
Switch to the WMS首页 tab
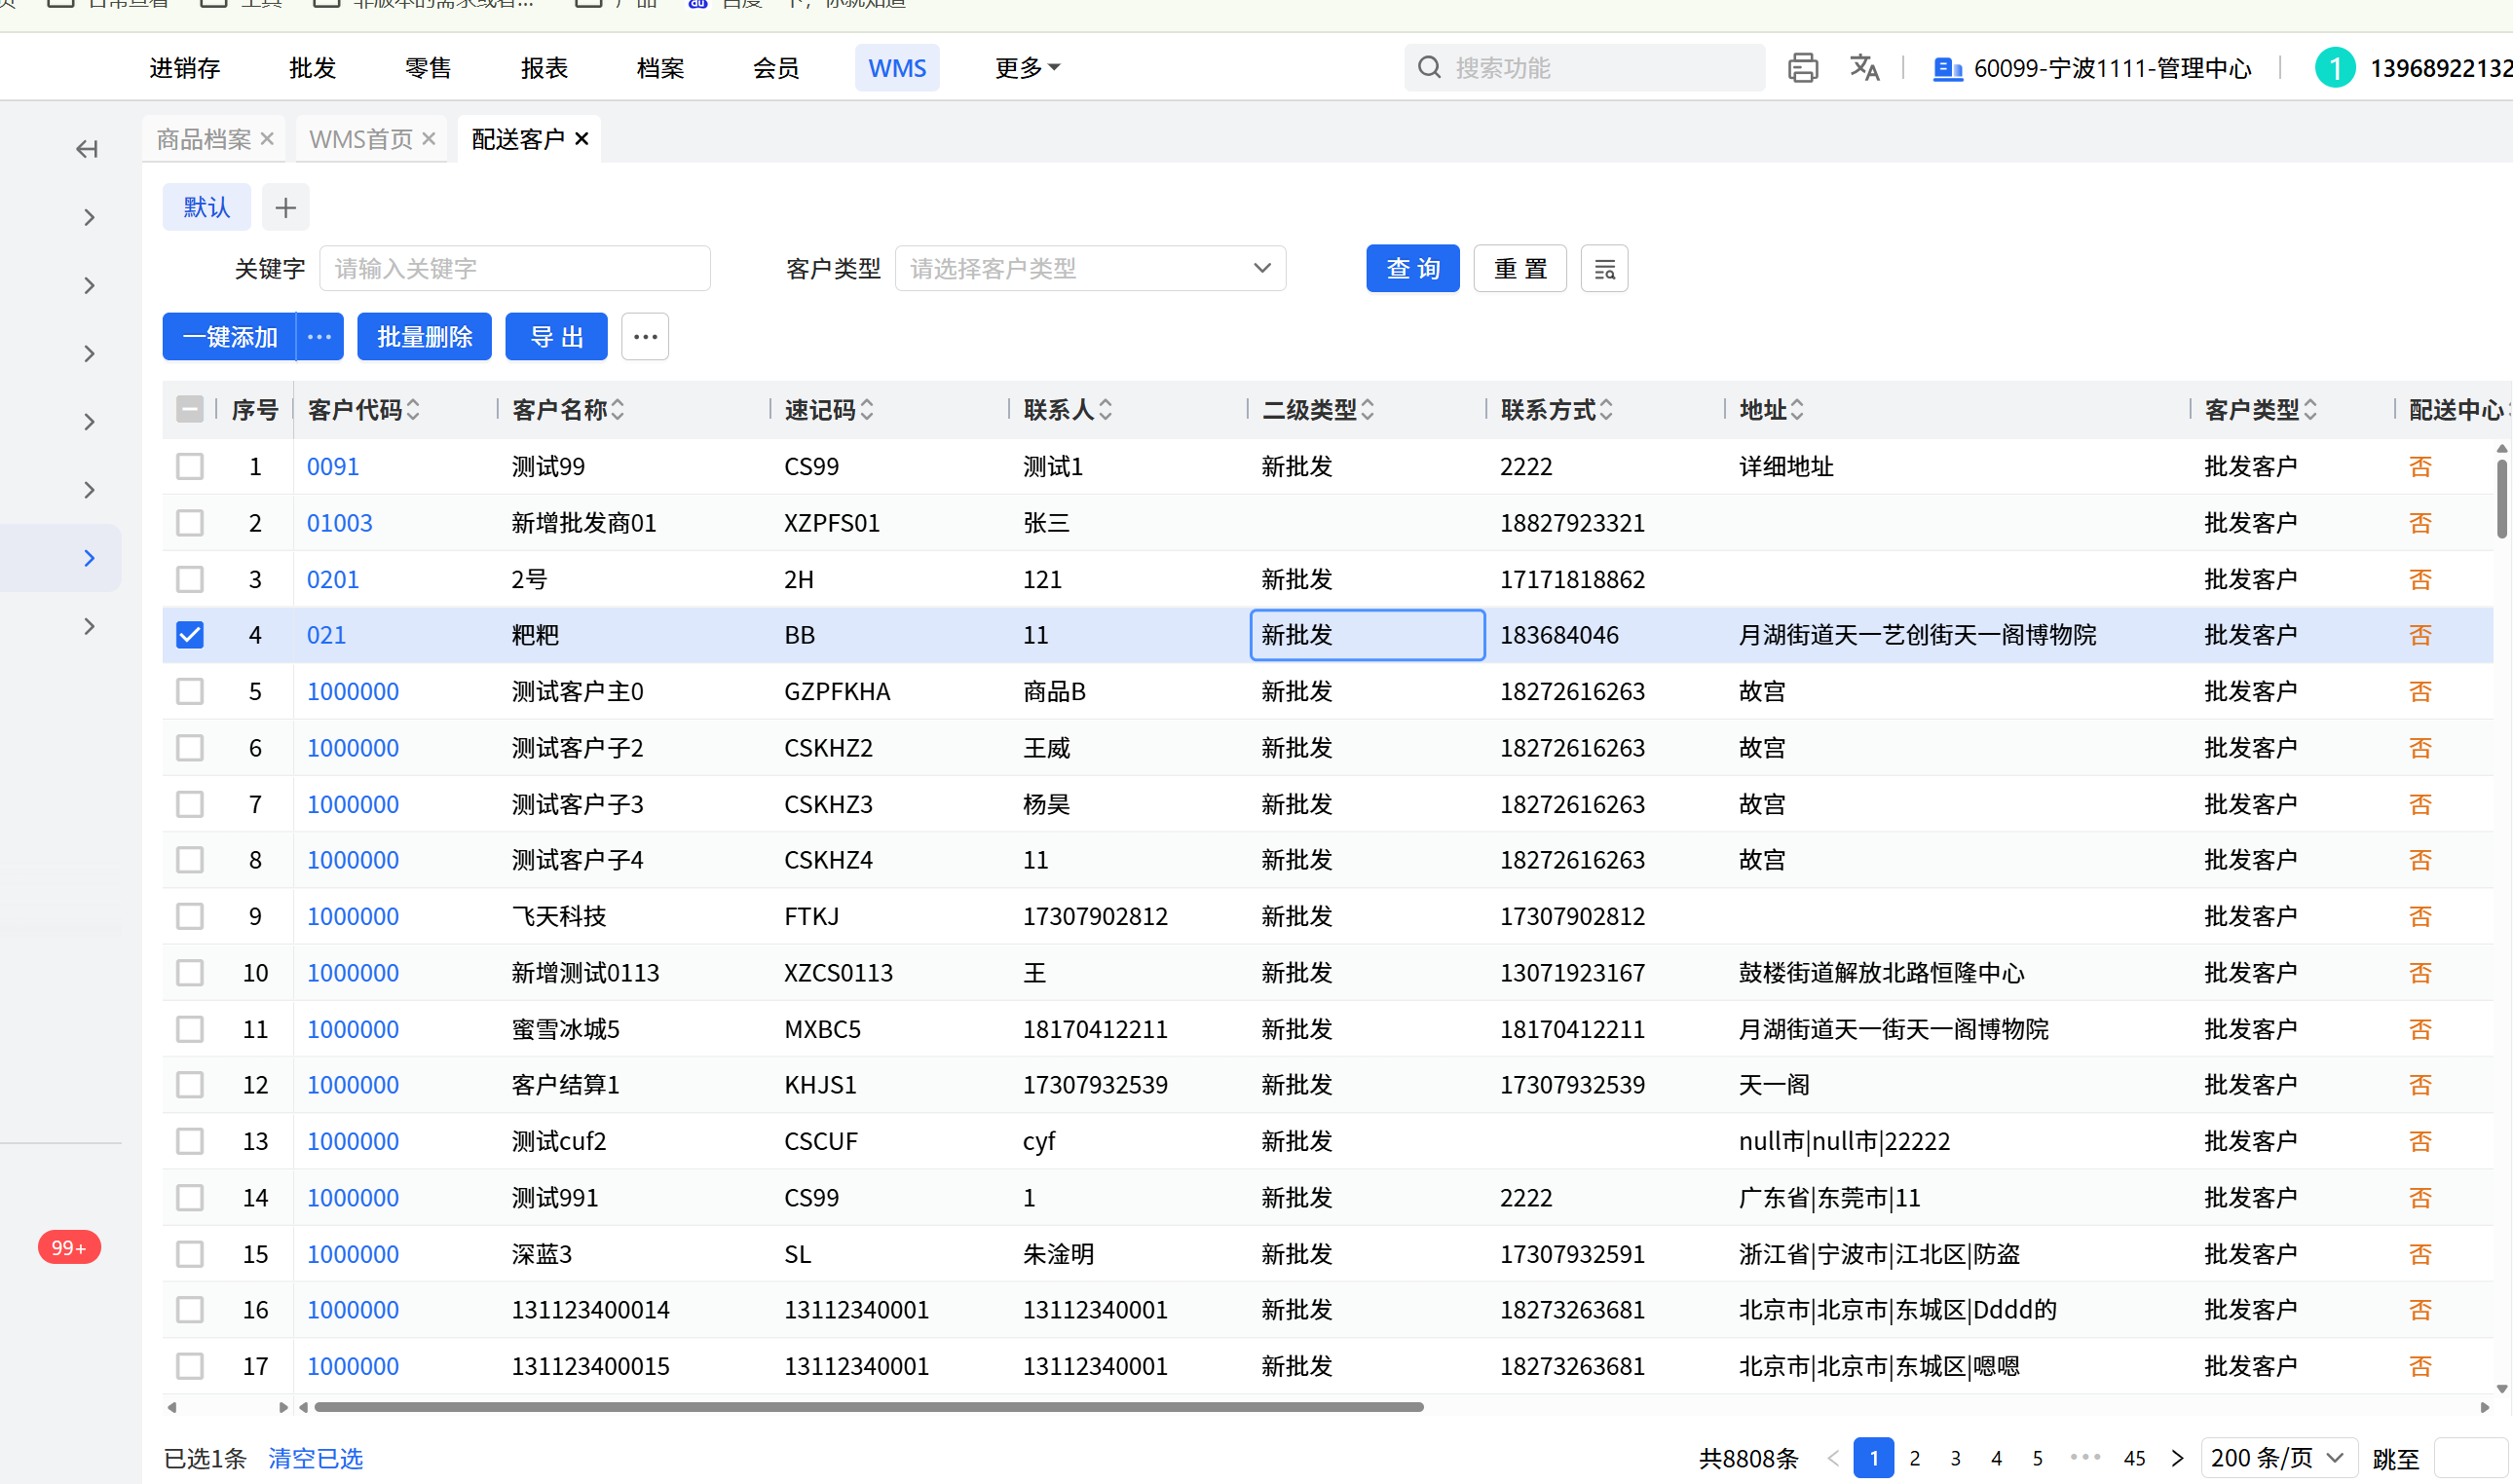pyautogui.click(x=360, y=139)
